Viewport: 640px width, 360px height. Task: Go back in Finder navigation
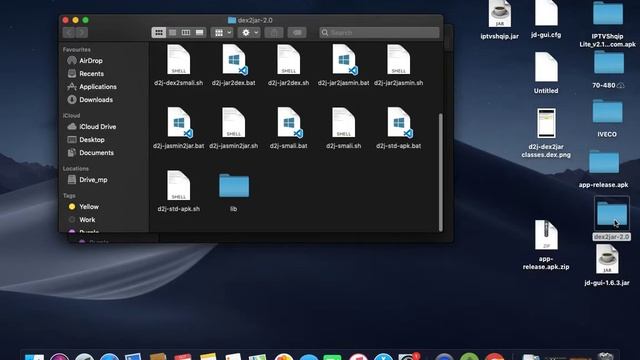coord(69,32)
